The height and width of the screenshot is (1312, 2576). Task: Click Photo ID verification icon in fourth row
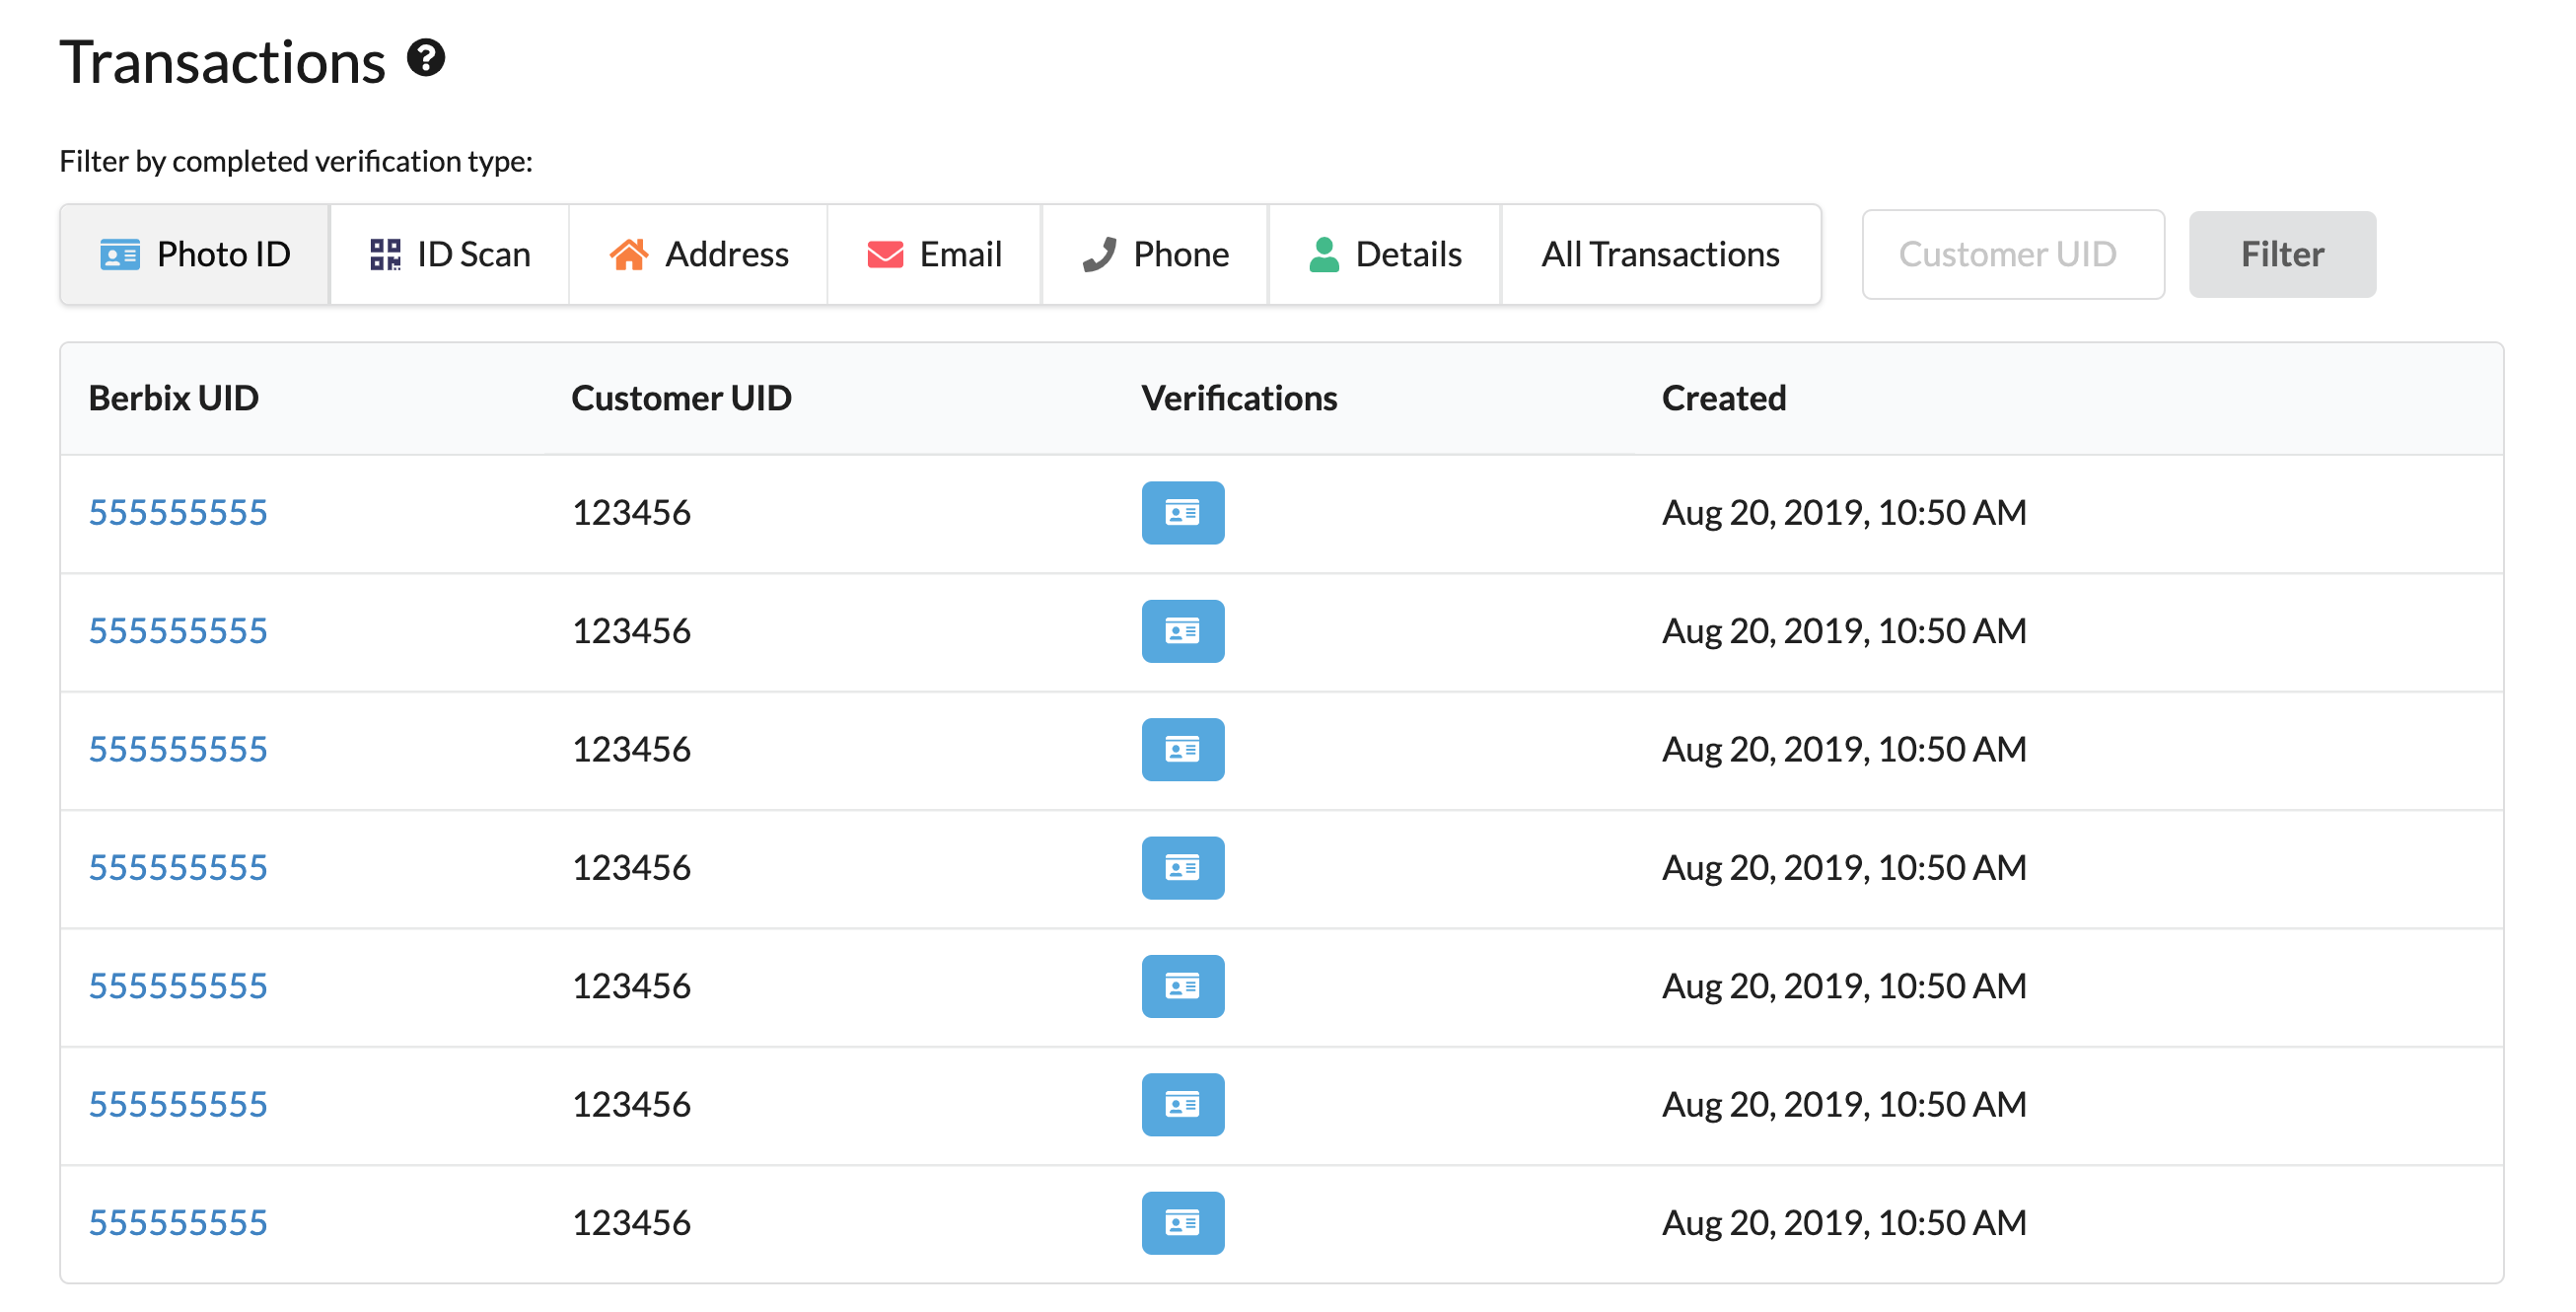pos(1182,867)
